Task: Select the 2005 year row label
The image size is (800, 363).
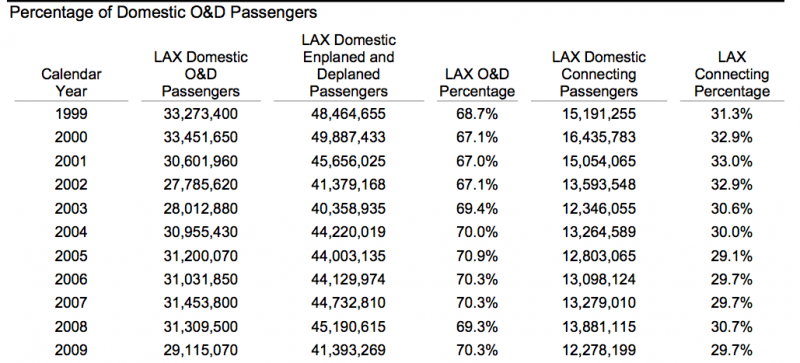Action: point(71,256)
